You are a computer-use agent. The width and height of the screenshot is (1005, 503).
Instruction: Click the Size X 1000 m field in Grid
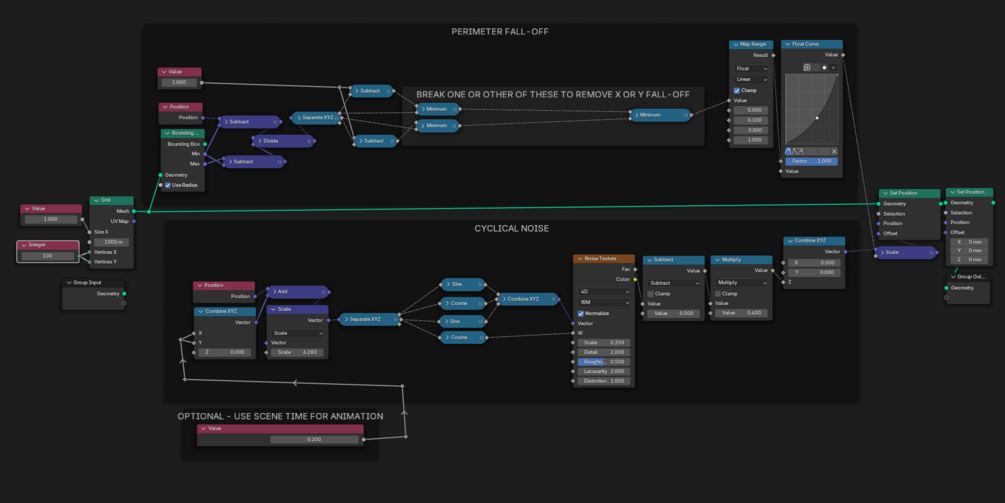pos(112,242)
